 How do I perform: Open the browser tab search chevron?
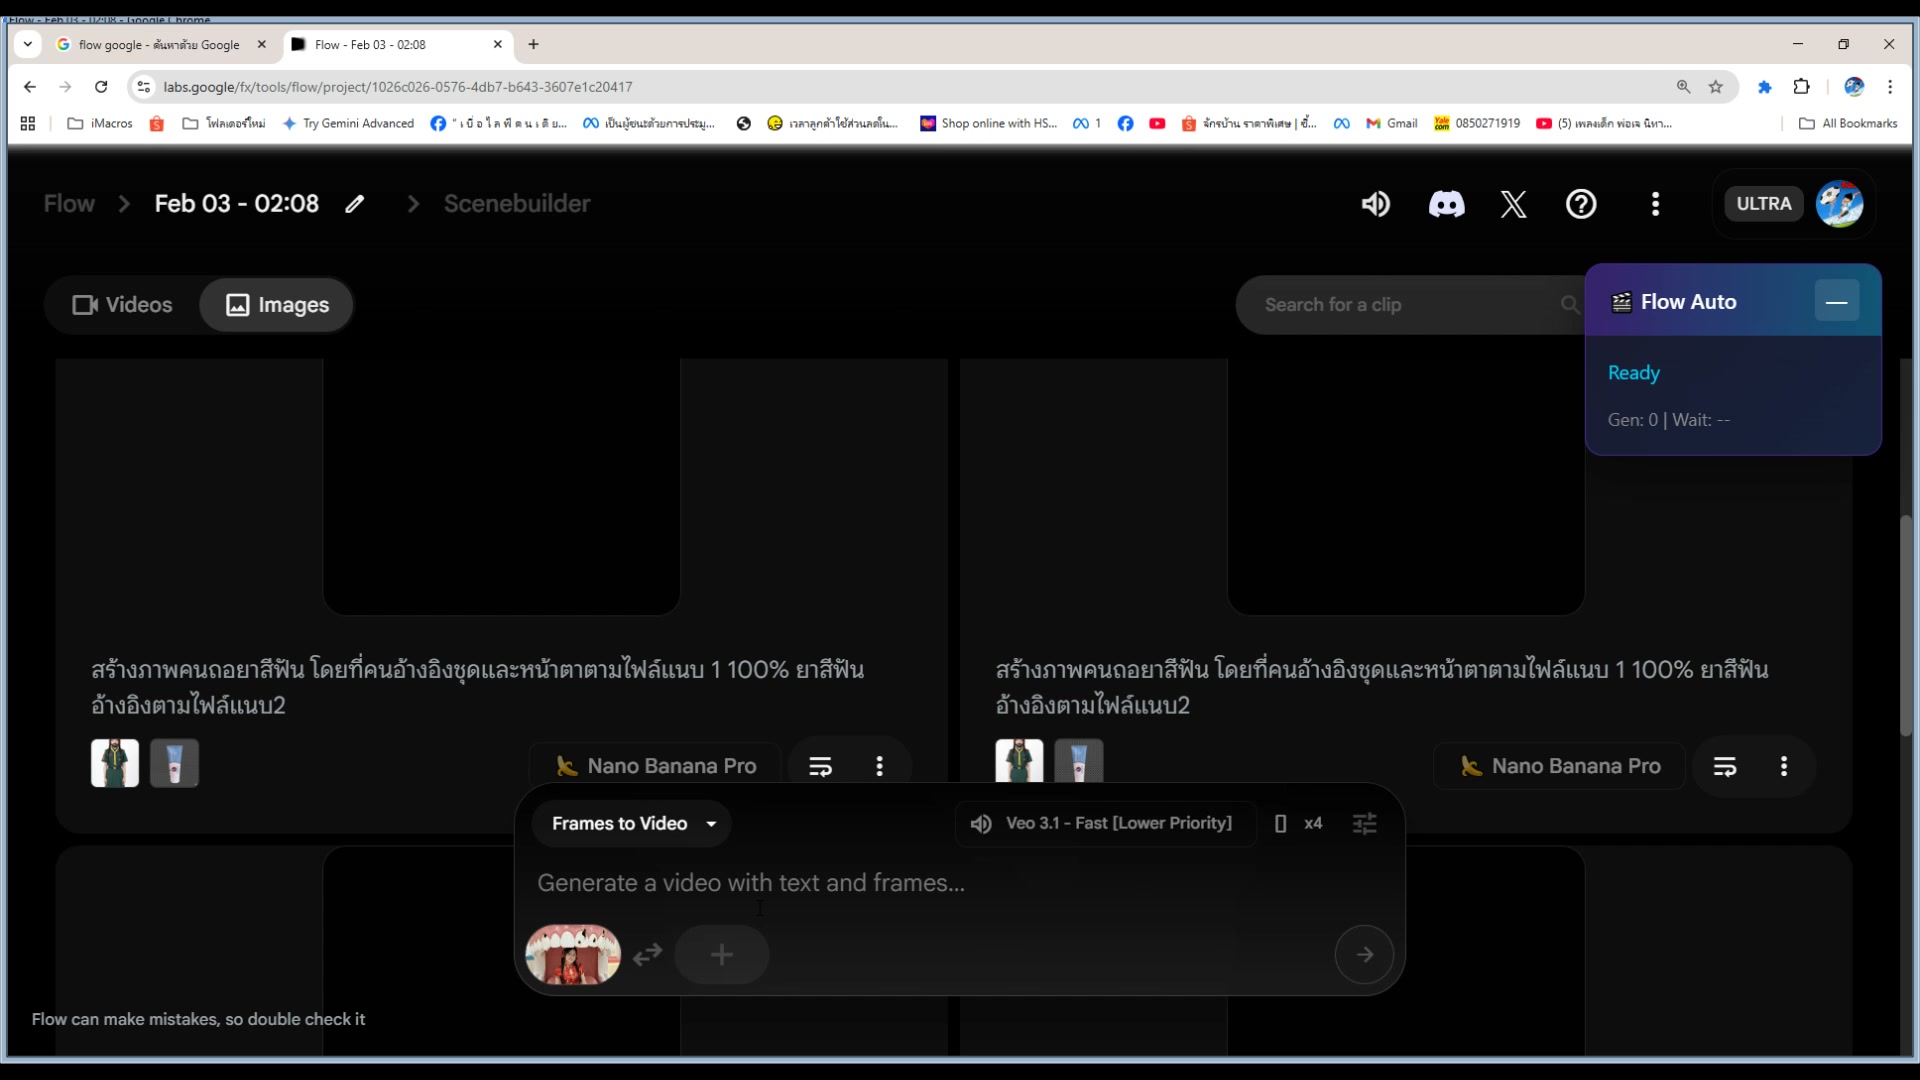click(27, 44)
